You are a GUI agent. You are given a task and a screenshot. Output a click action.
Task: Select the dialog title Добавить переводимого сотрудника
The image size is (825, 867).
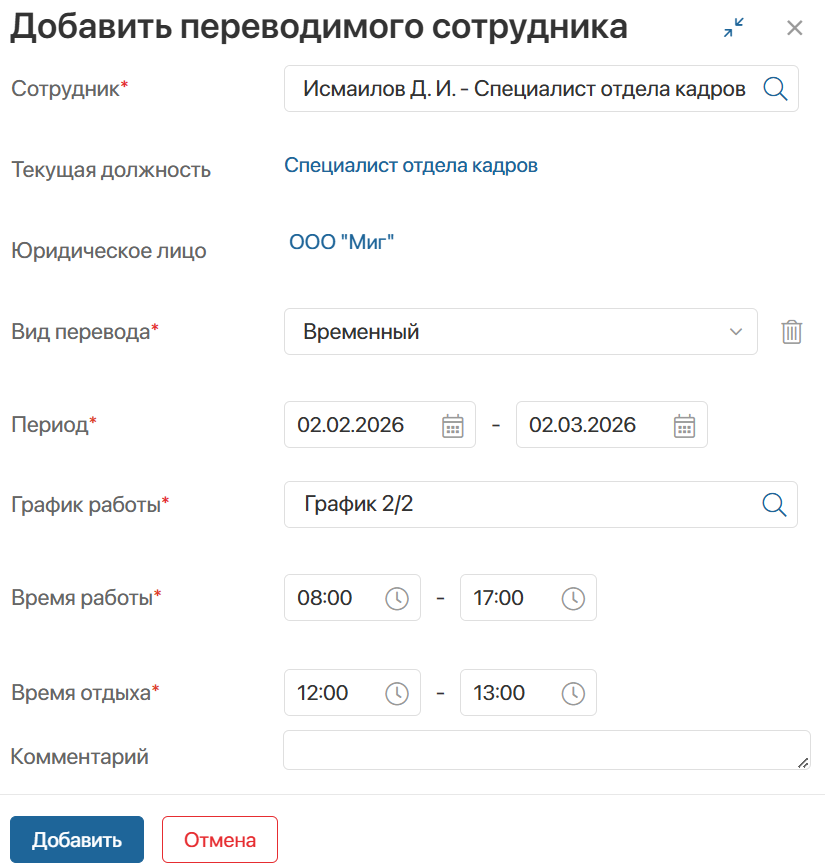point(319,27)
